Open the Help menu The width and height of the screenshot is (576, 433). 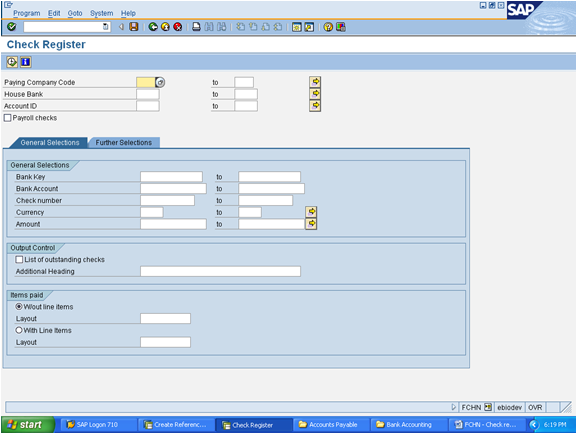(x=128, y=13)
